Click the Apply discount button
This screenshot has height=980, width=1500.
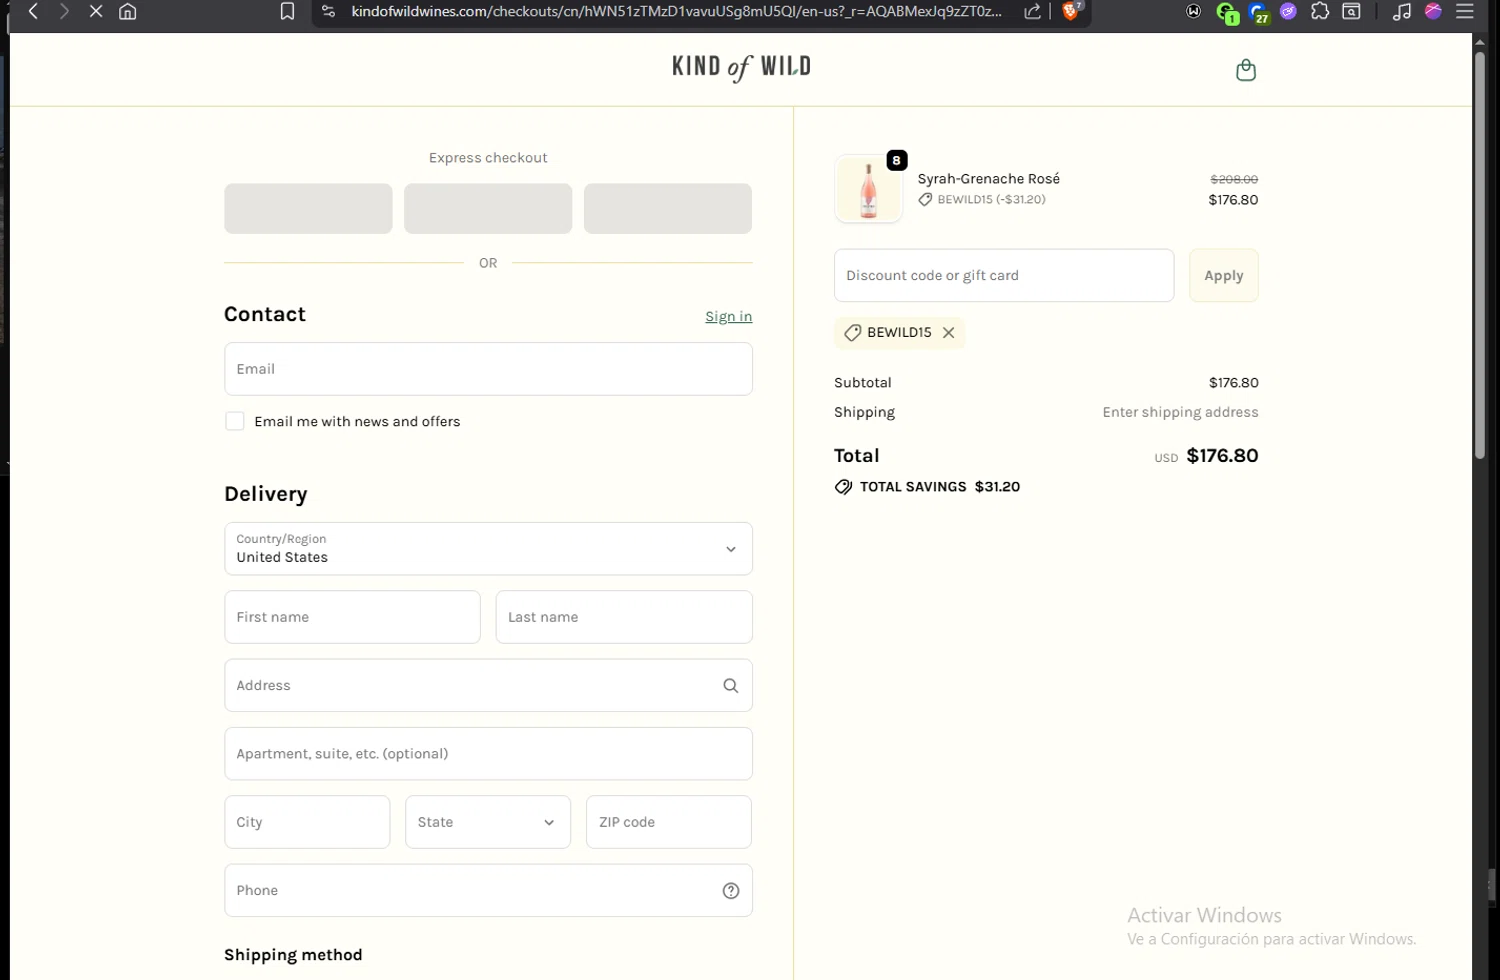[x=1224, y=275]
